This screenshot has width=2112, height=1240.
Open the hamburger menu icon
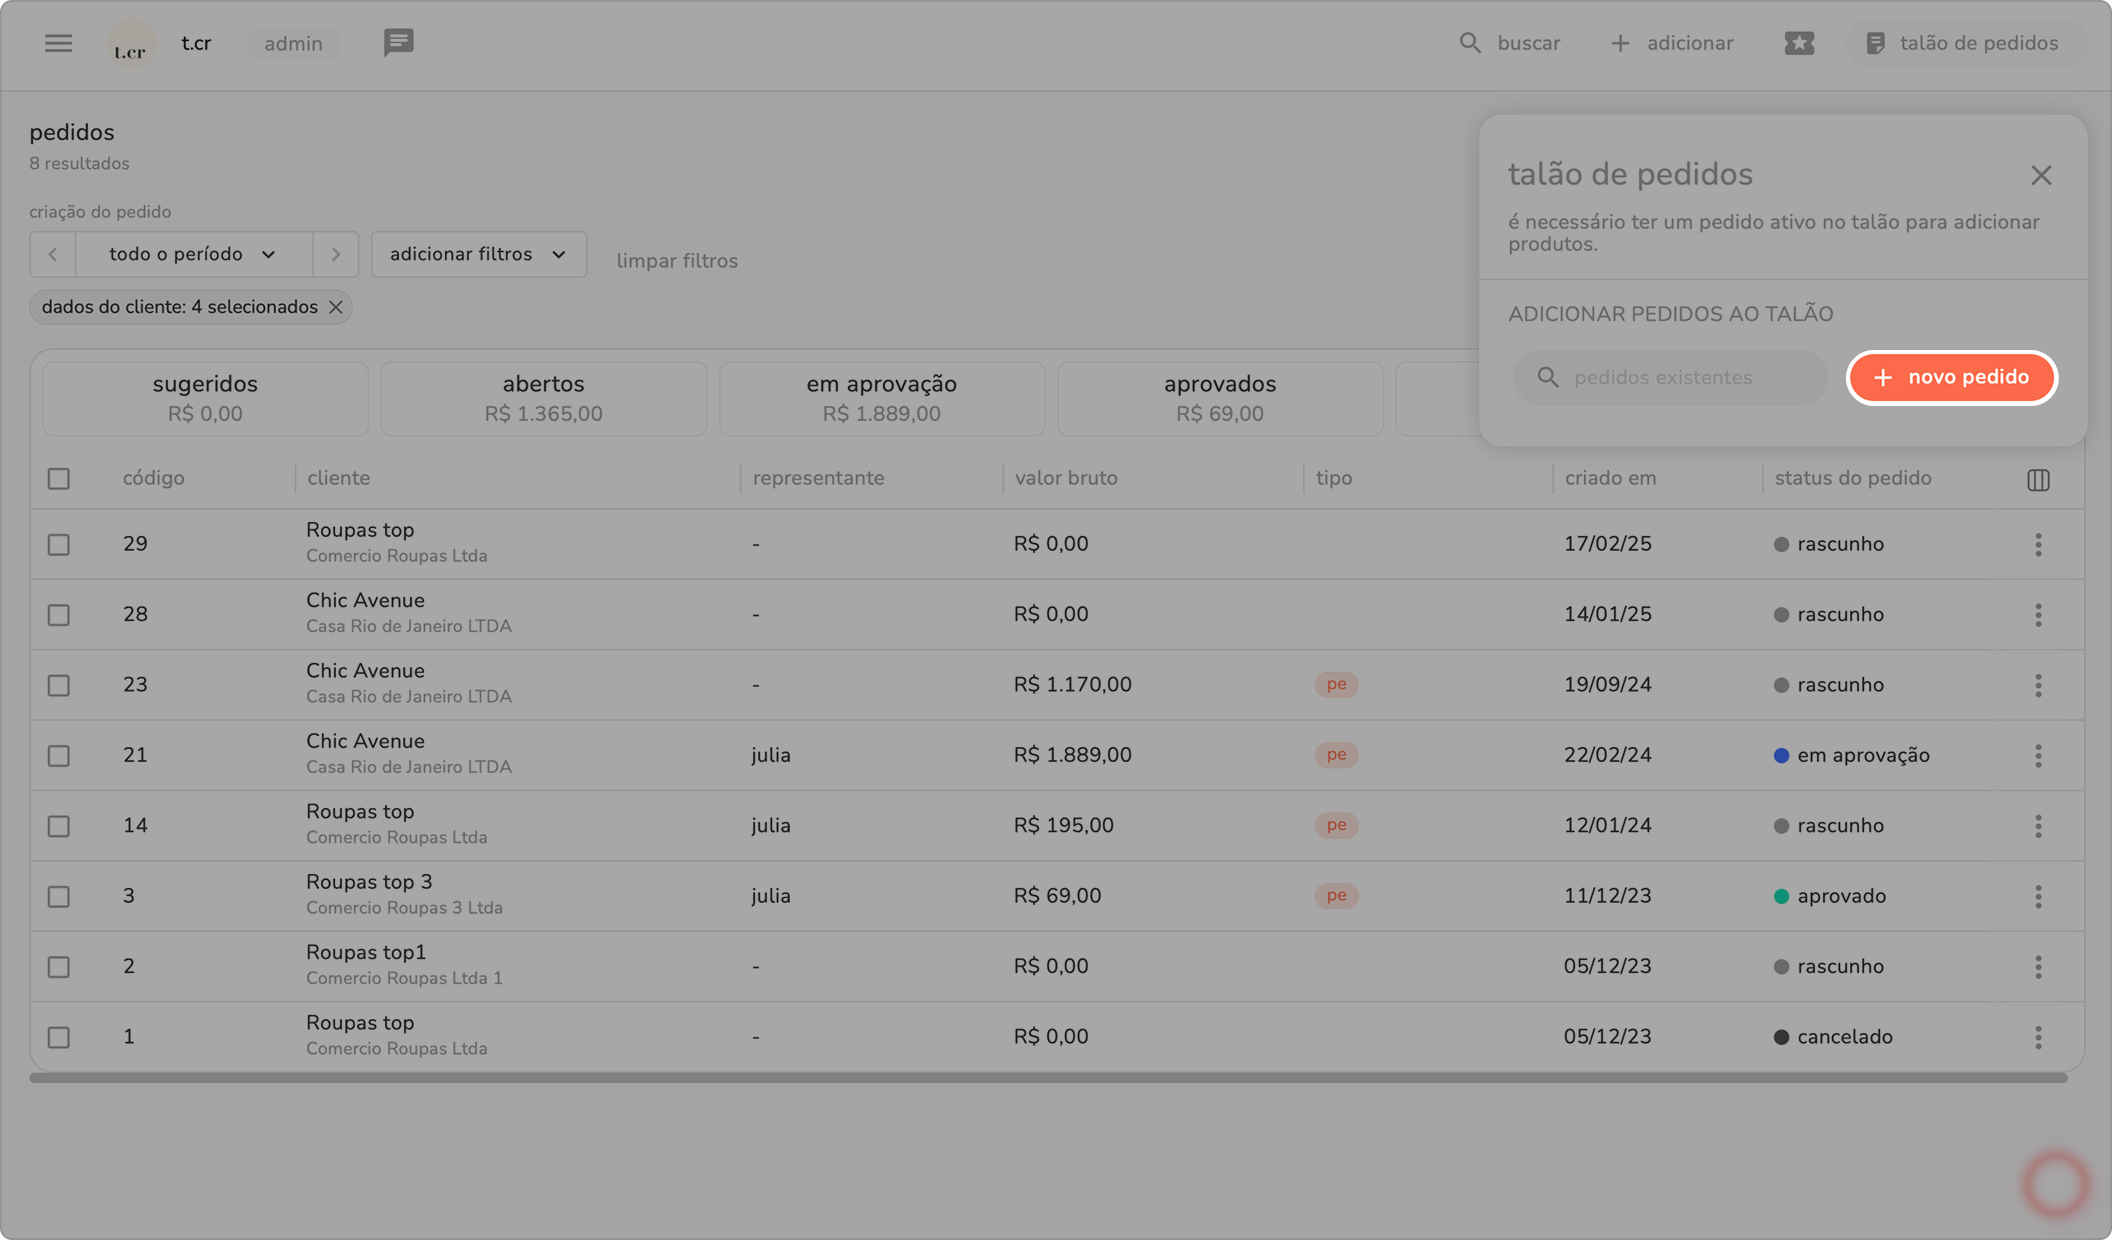58,43
